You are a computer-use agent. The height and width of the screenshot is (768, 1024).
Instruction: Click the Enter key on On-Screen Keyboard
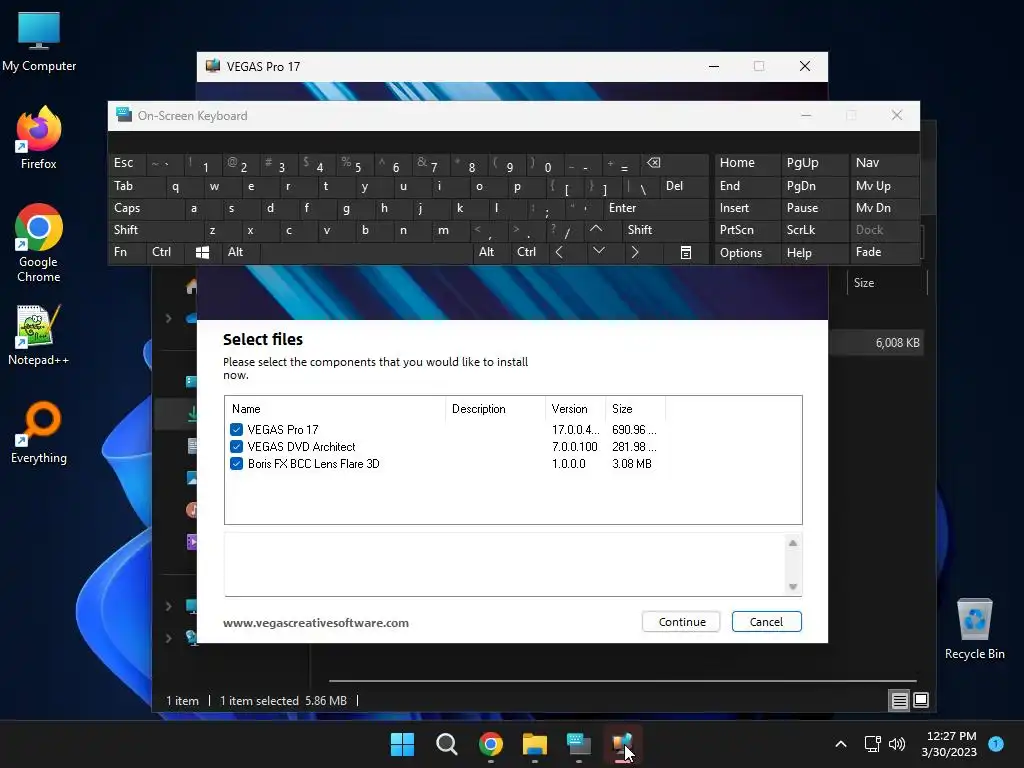tap(656, 208)
